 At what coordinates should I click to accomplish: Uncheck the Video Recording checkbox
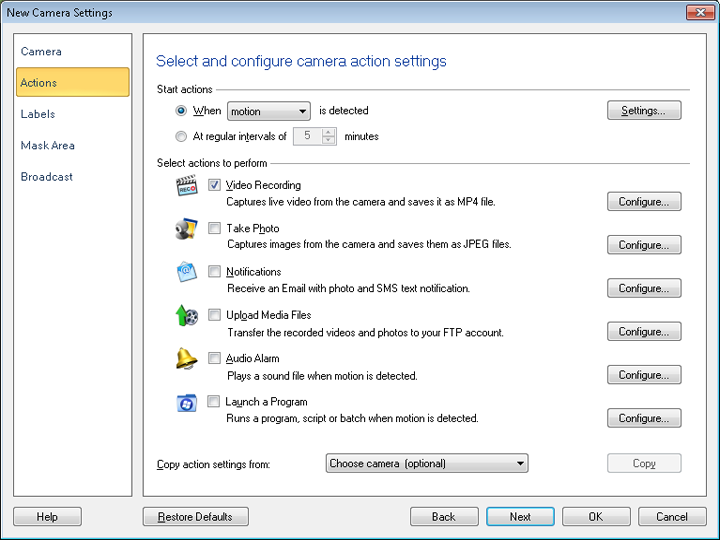pos(215,185)
